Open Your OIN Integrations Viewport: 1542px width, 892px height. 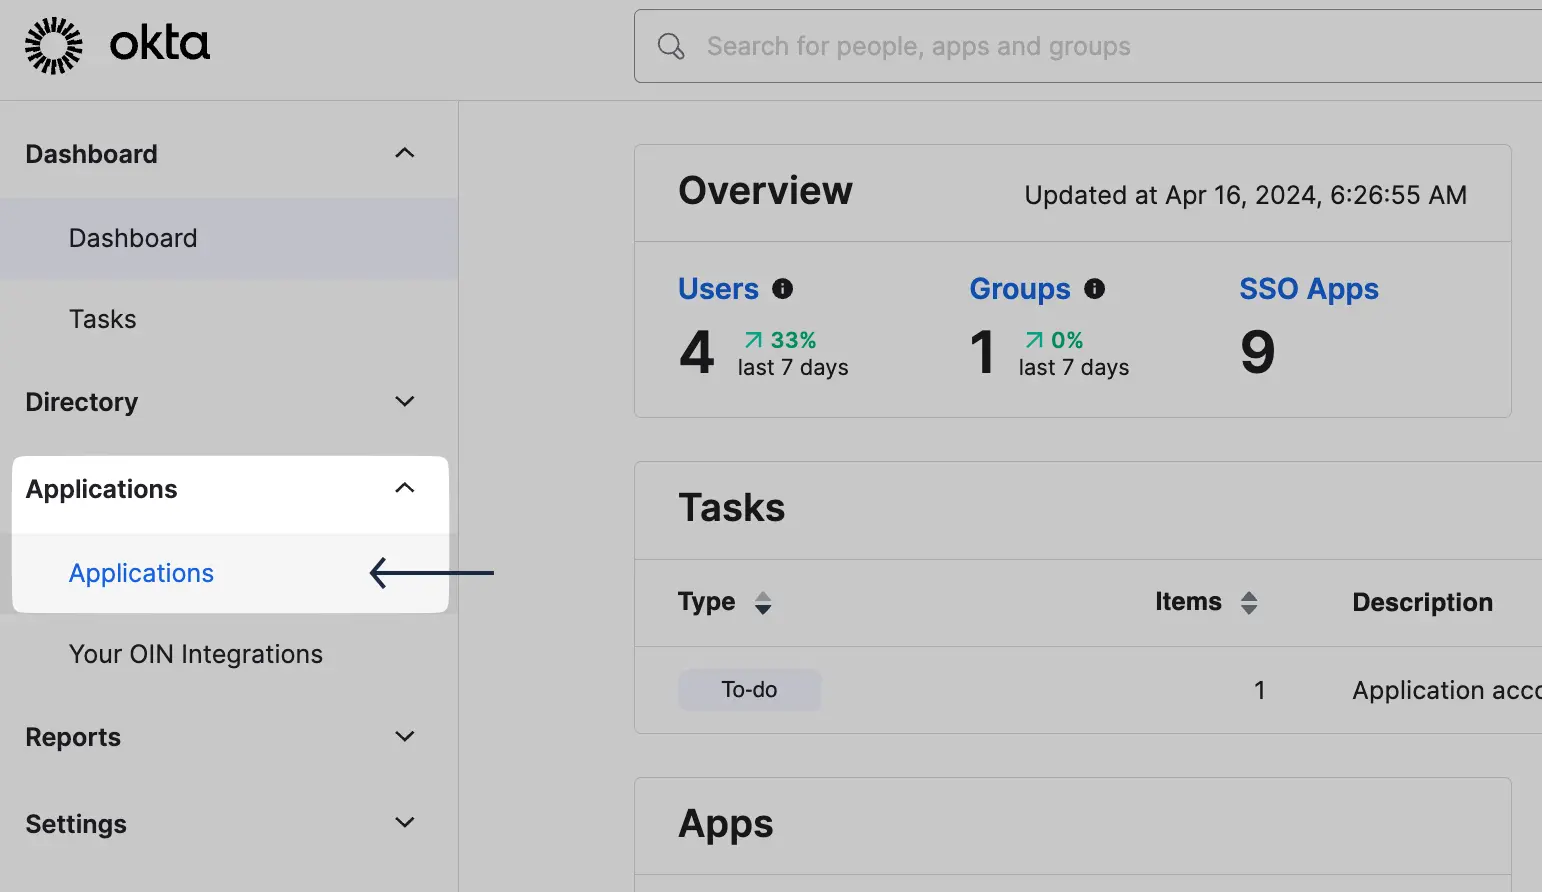pos(196,653)
